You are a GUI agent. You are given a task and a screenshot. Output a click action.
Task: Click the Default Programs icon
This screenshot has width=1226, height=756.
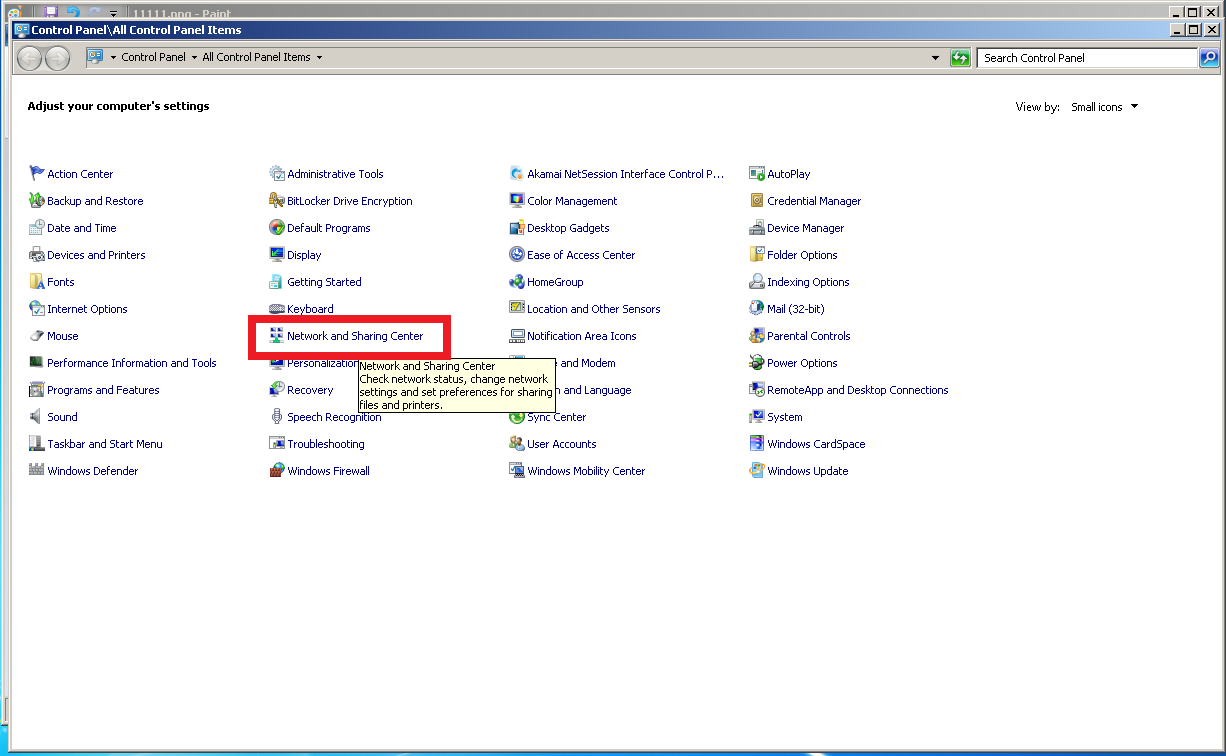(x=277, y=228)
